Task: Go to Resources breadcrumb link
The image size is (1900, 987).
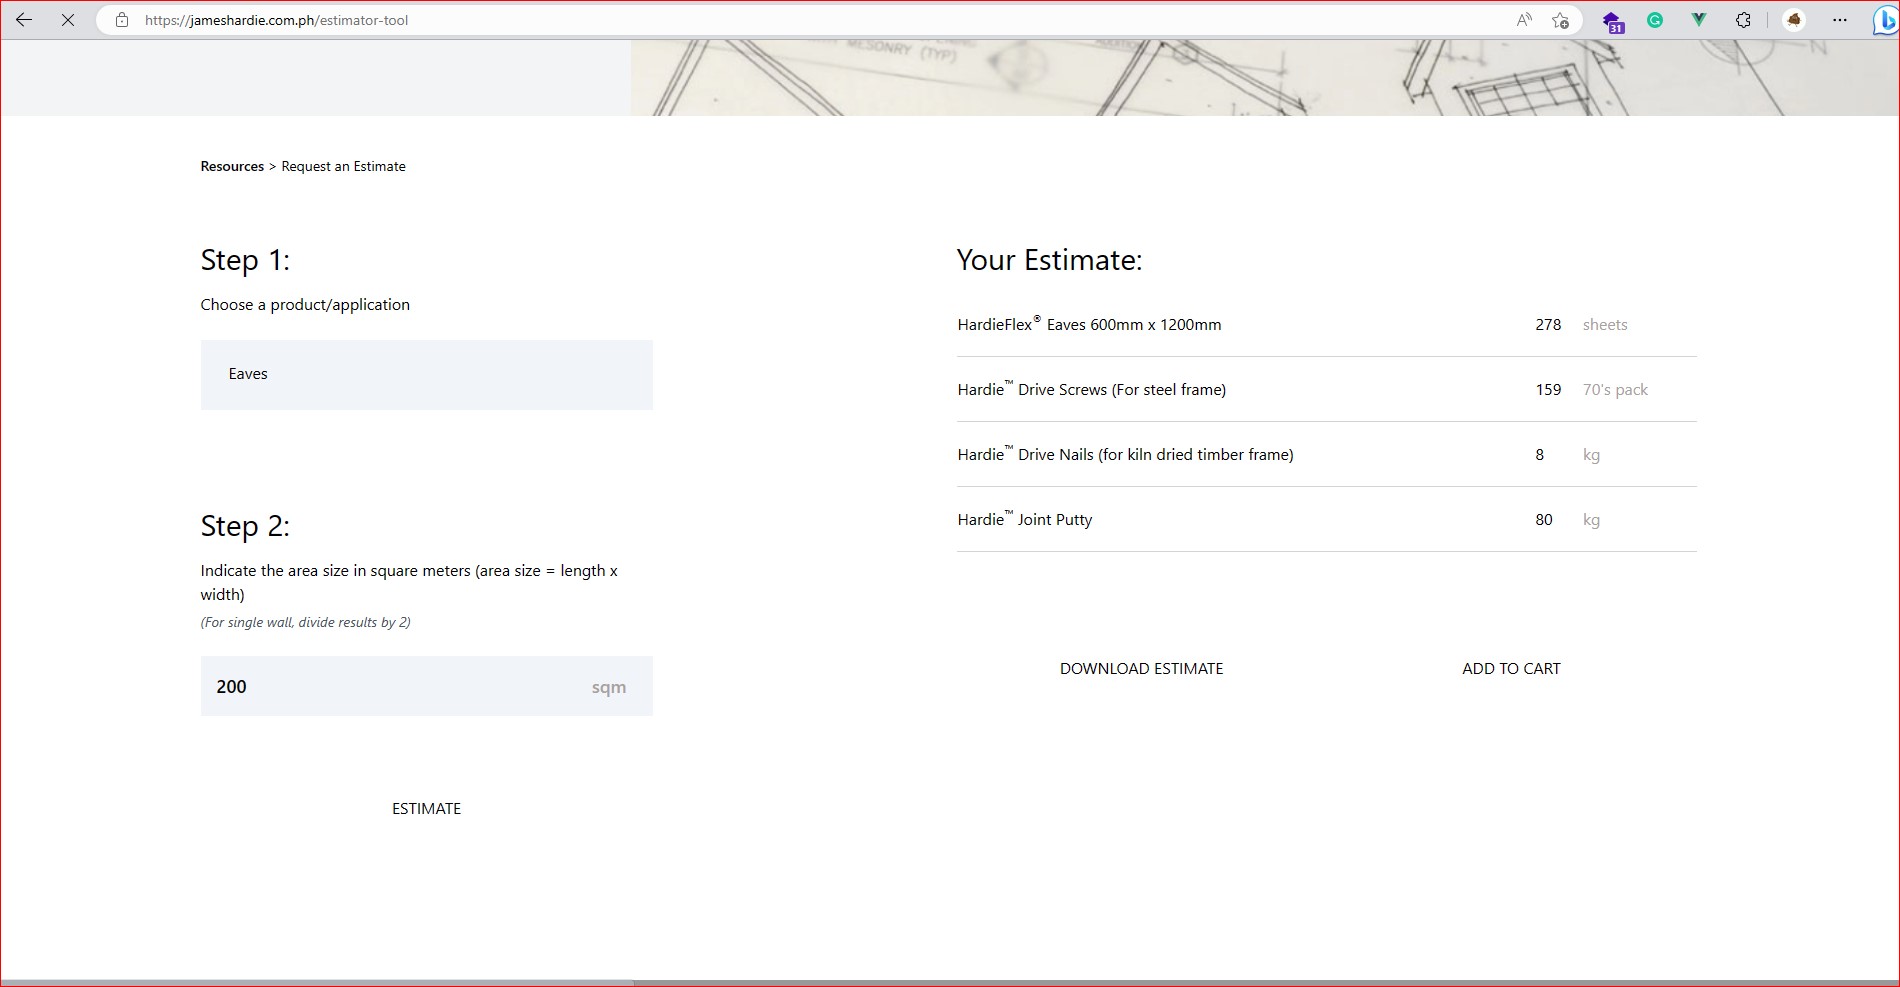Action: pos(232,167)
